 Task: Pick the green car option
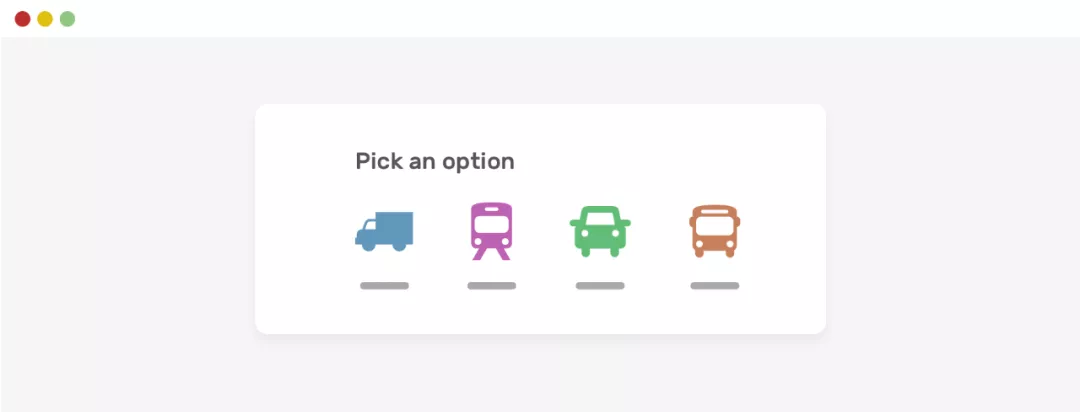tap(600, 231)
